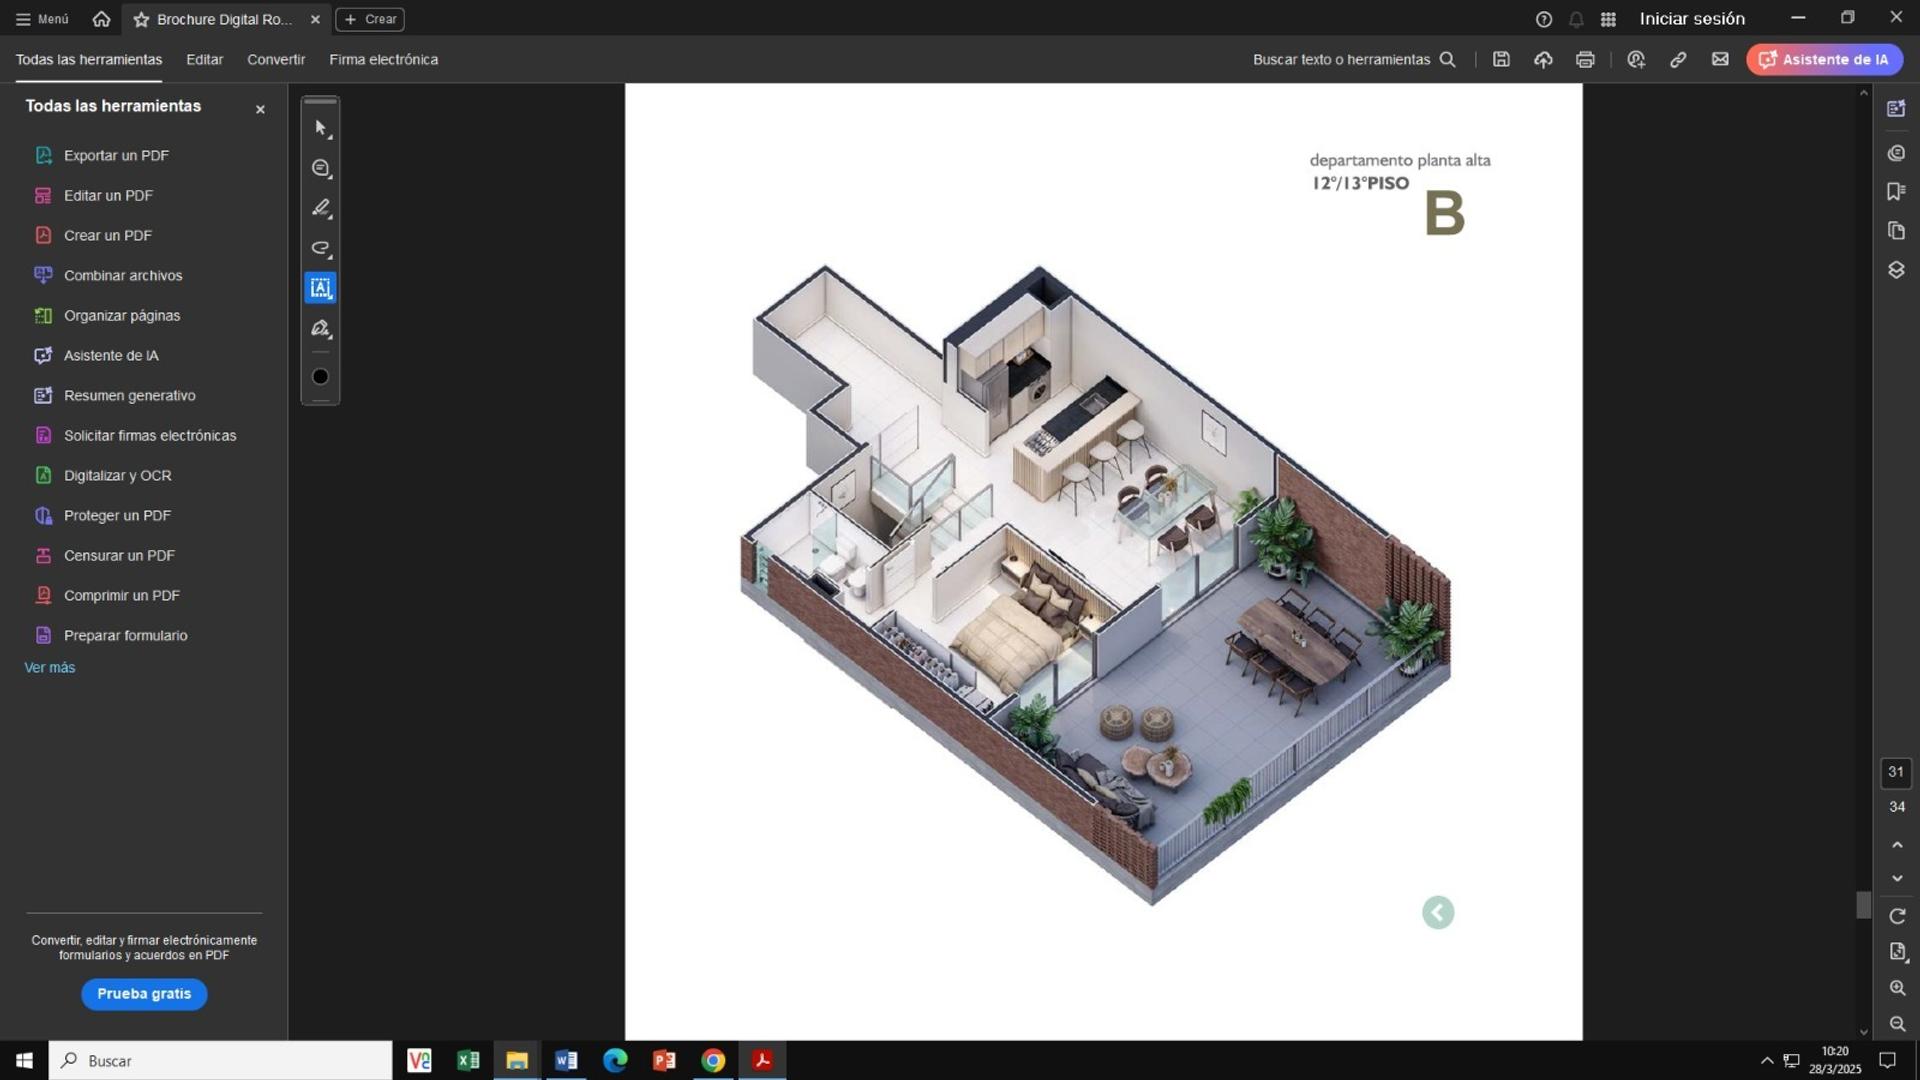Viewport: 1920px width, 1080px height.
Task: Open Digitalizar y OCR tool
Action: (x=118, y=475)
